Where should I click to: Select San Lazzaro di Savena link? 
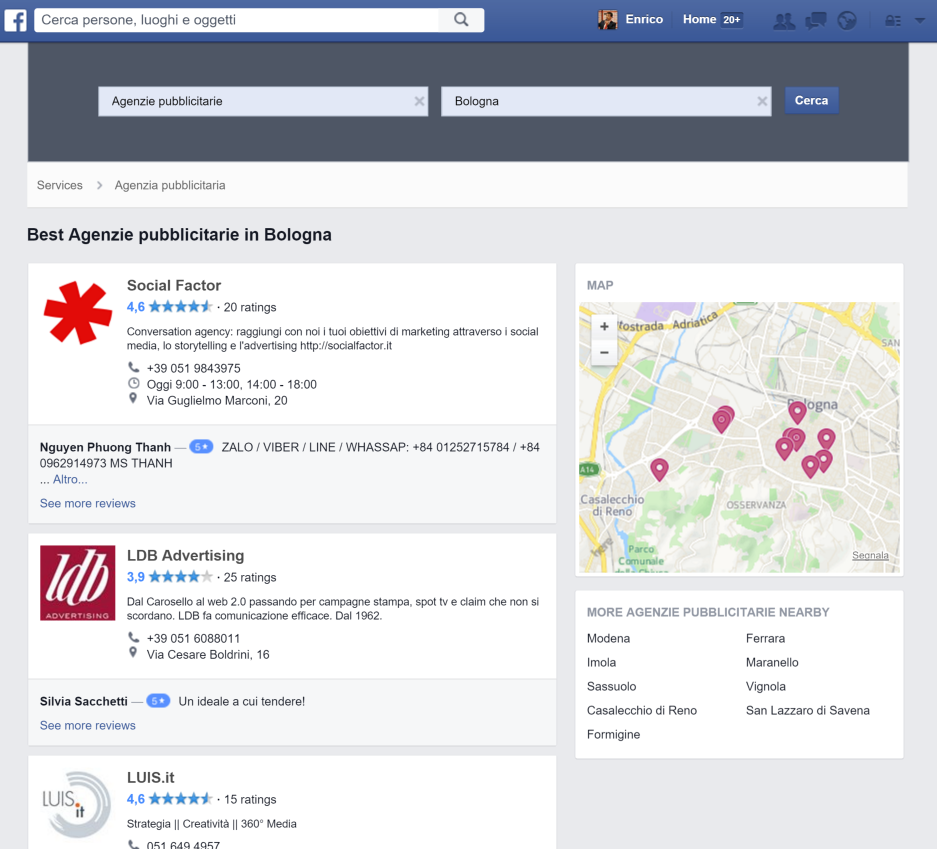tap(808, 710)
